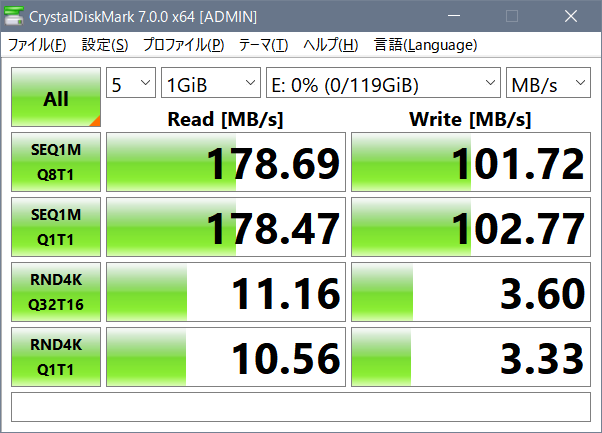Open the ヘルプ(H) menu
The image size is (602, 433).
(331, 45)
